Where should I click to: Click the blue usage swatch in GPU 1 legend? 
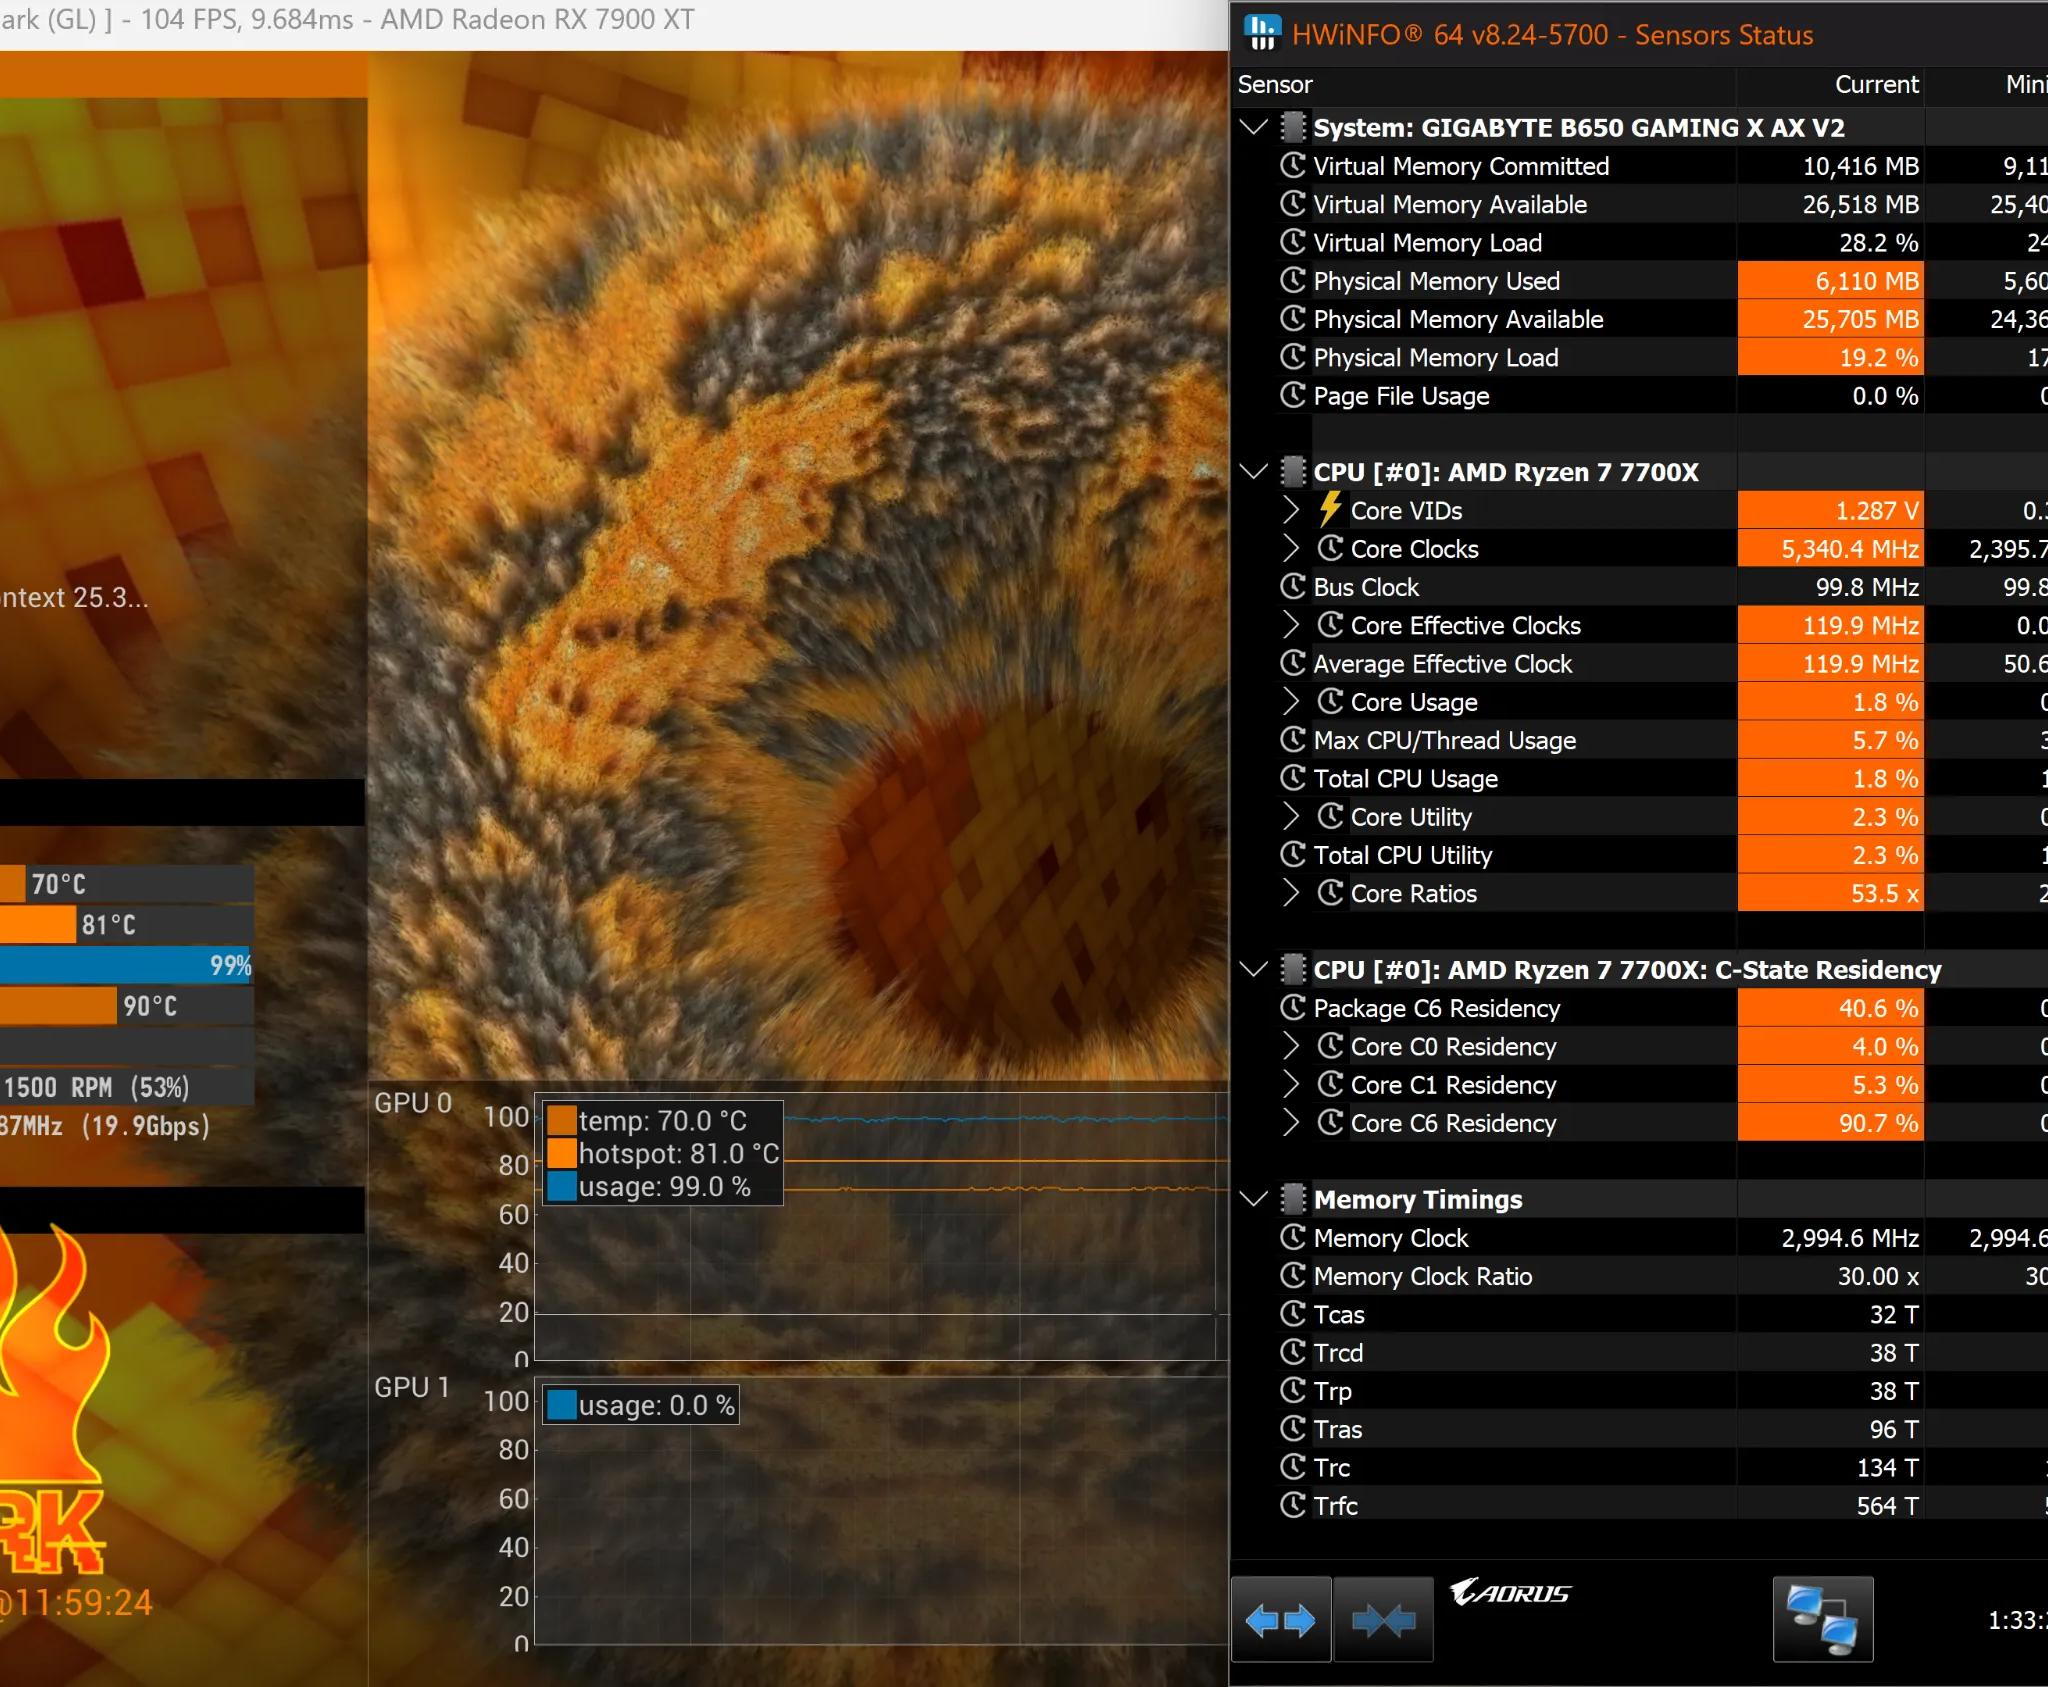pyautogui.click(x=562, y=1405)
